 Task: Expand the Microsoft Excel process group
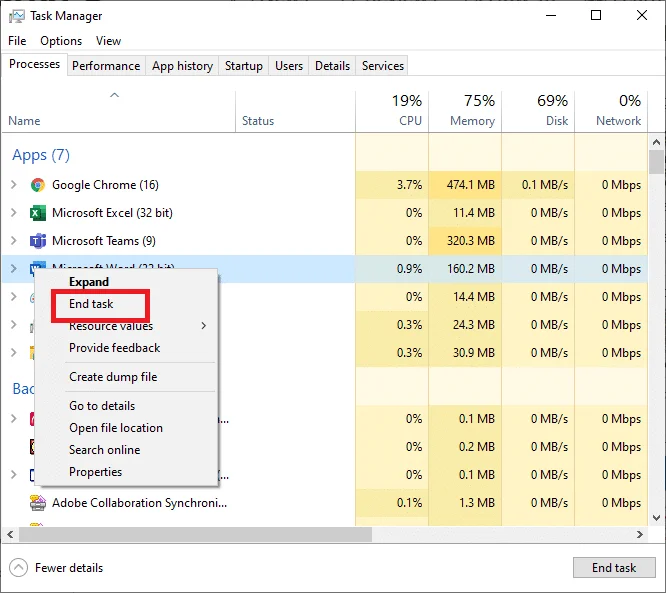point(14,213)
